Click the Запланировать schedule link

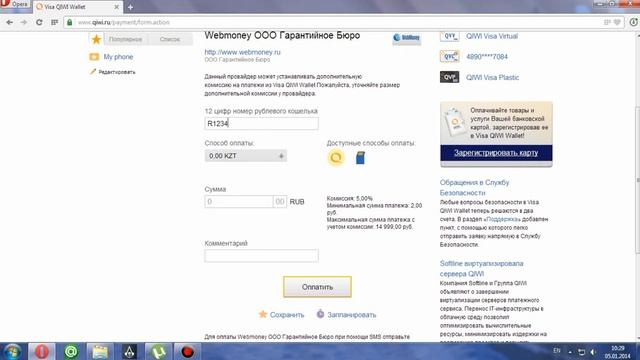pyautogui.click(x=351, y=315)
